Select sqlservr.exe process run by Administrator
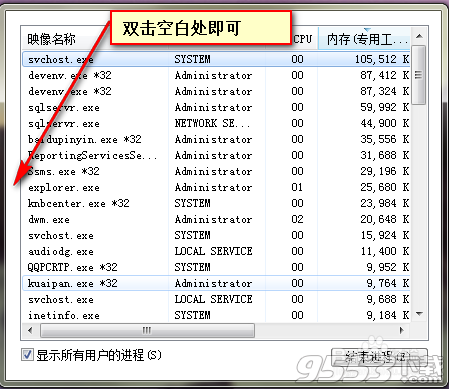Viewport: 449px width, 389px height. click(x=216, y=107)
